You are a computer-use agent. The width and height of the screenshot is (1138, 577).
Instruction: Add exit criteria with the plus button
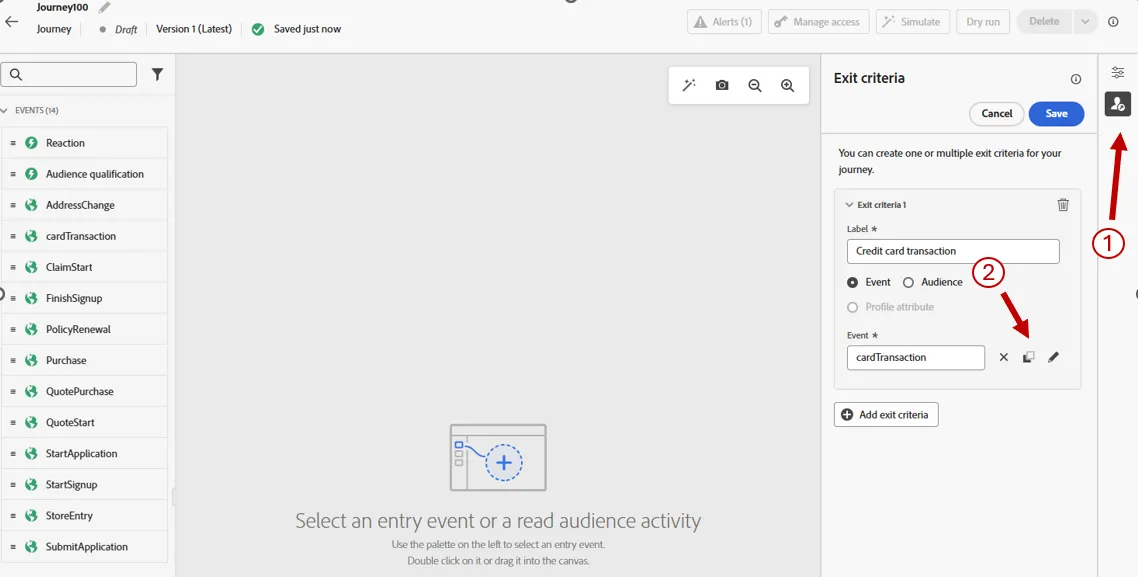pyautogui.click(x=886, y=414)
